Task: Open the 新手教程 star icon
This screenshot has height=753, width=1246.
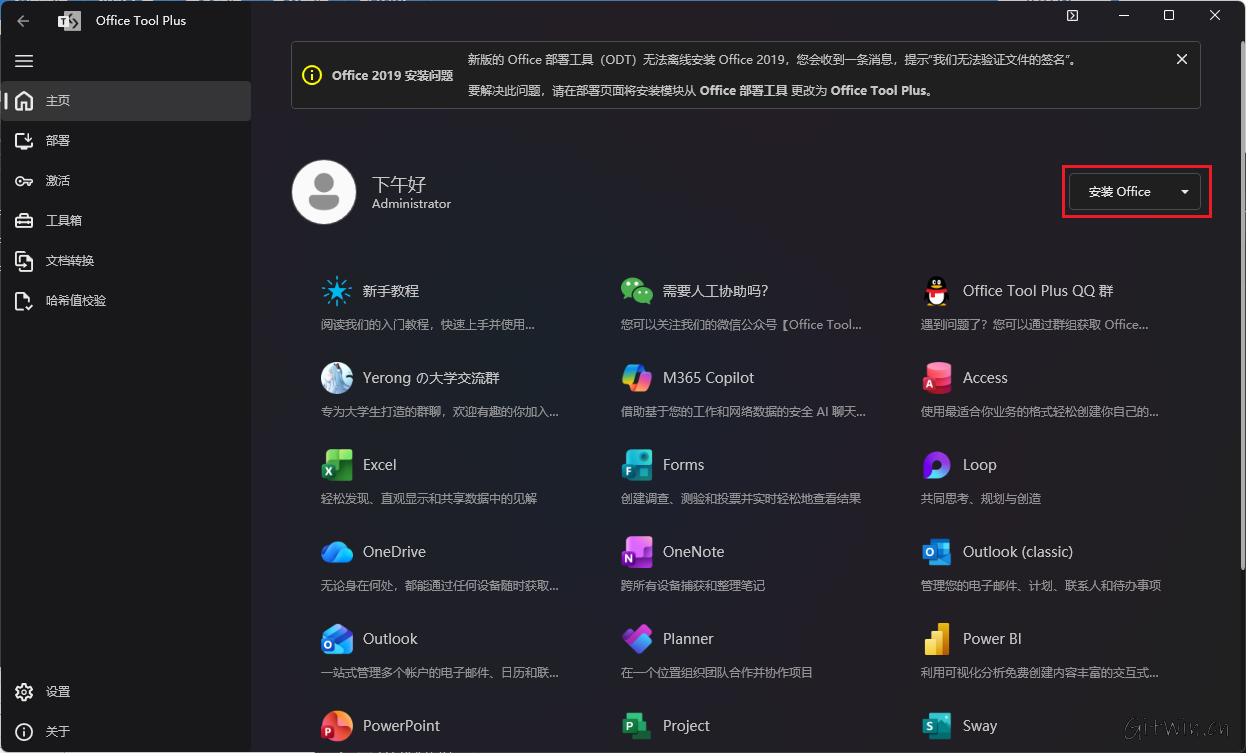Action: point(337,291)
